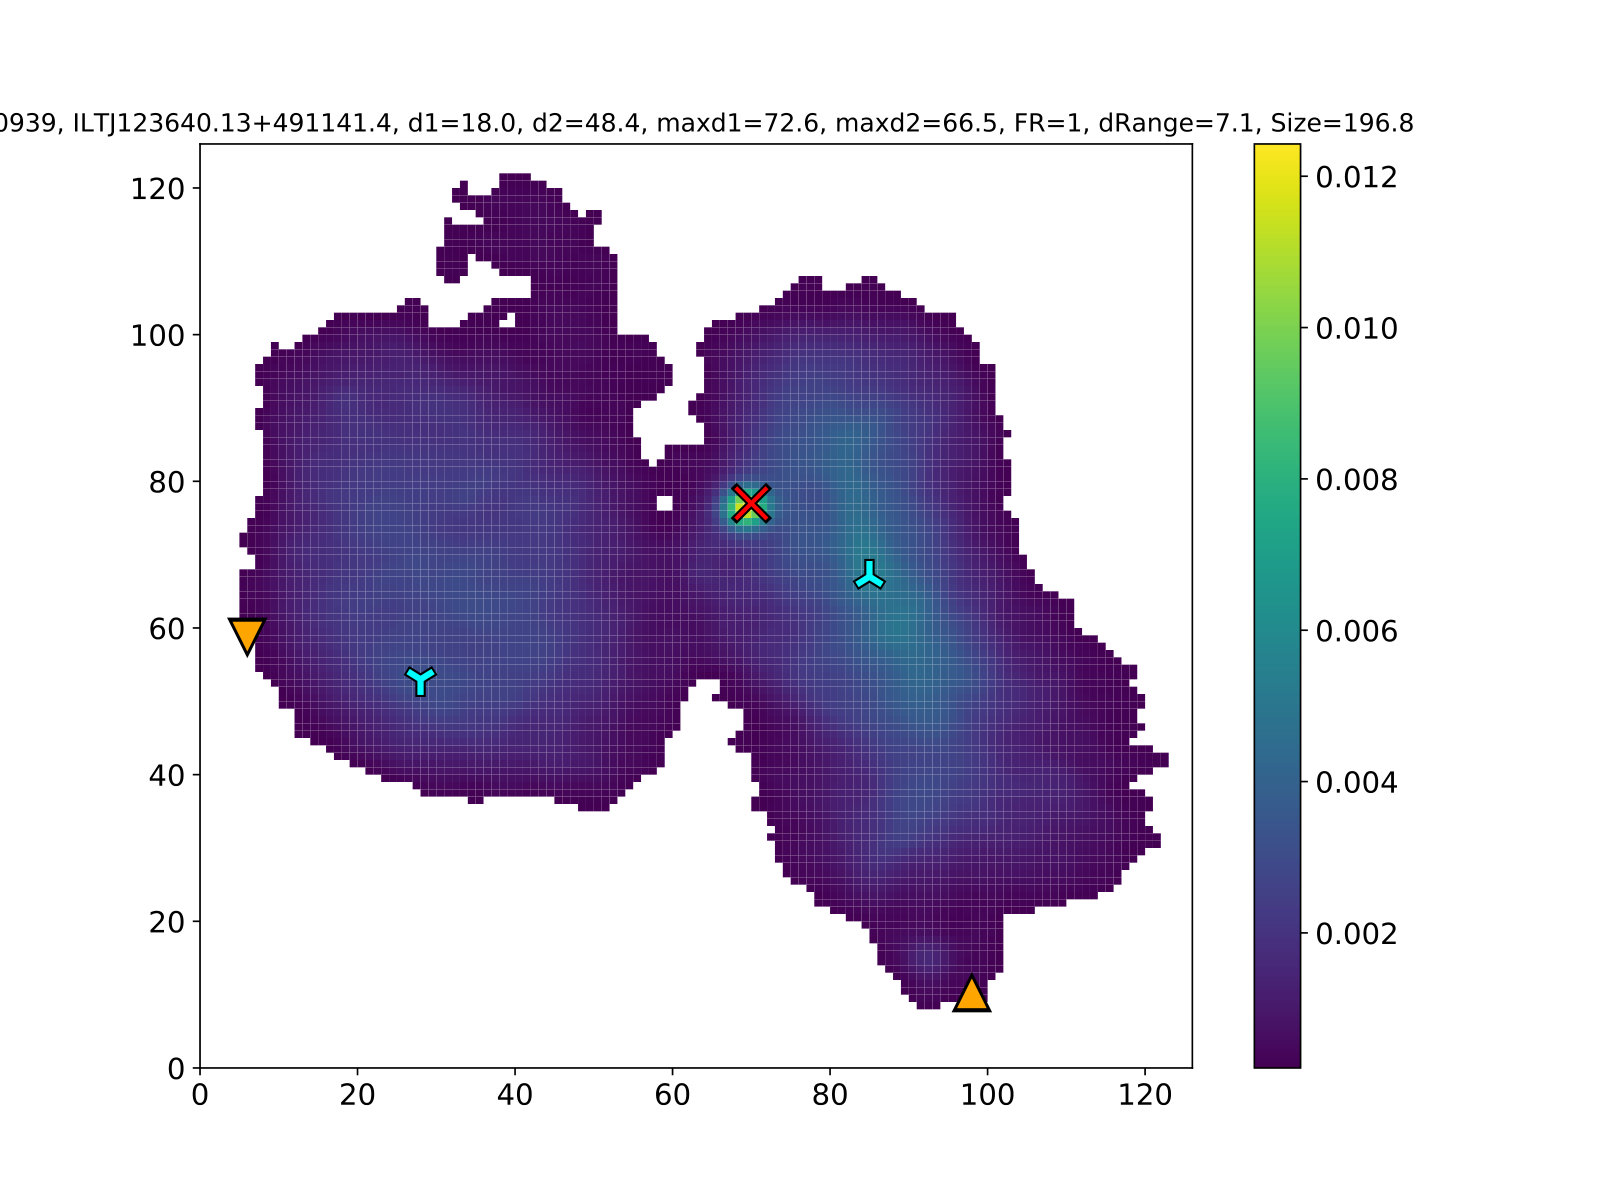Click the x-axis tick label 60
The image size is (1601, 1200).
coord(672,1096)
